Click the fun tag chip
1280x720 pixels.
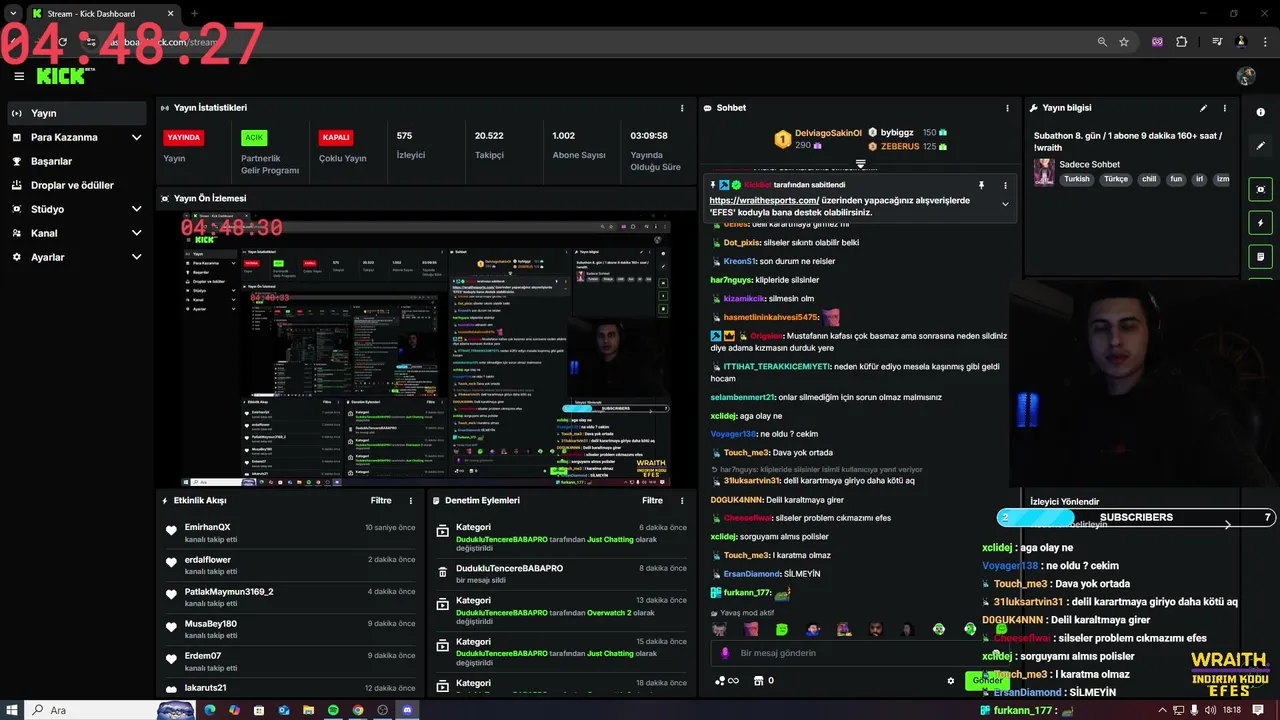[1176, 179]
